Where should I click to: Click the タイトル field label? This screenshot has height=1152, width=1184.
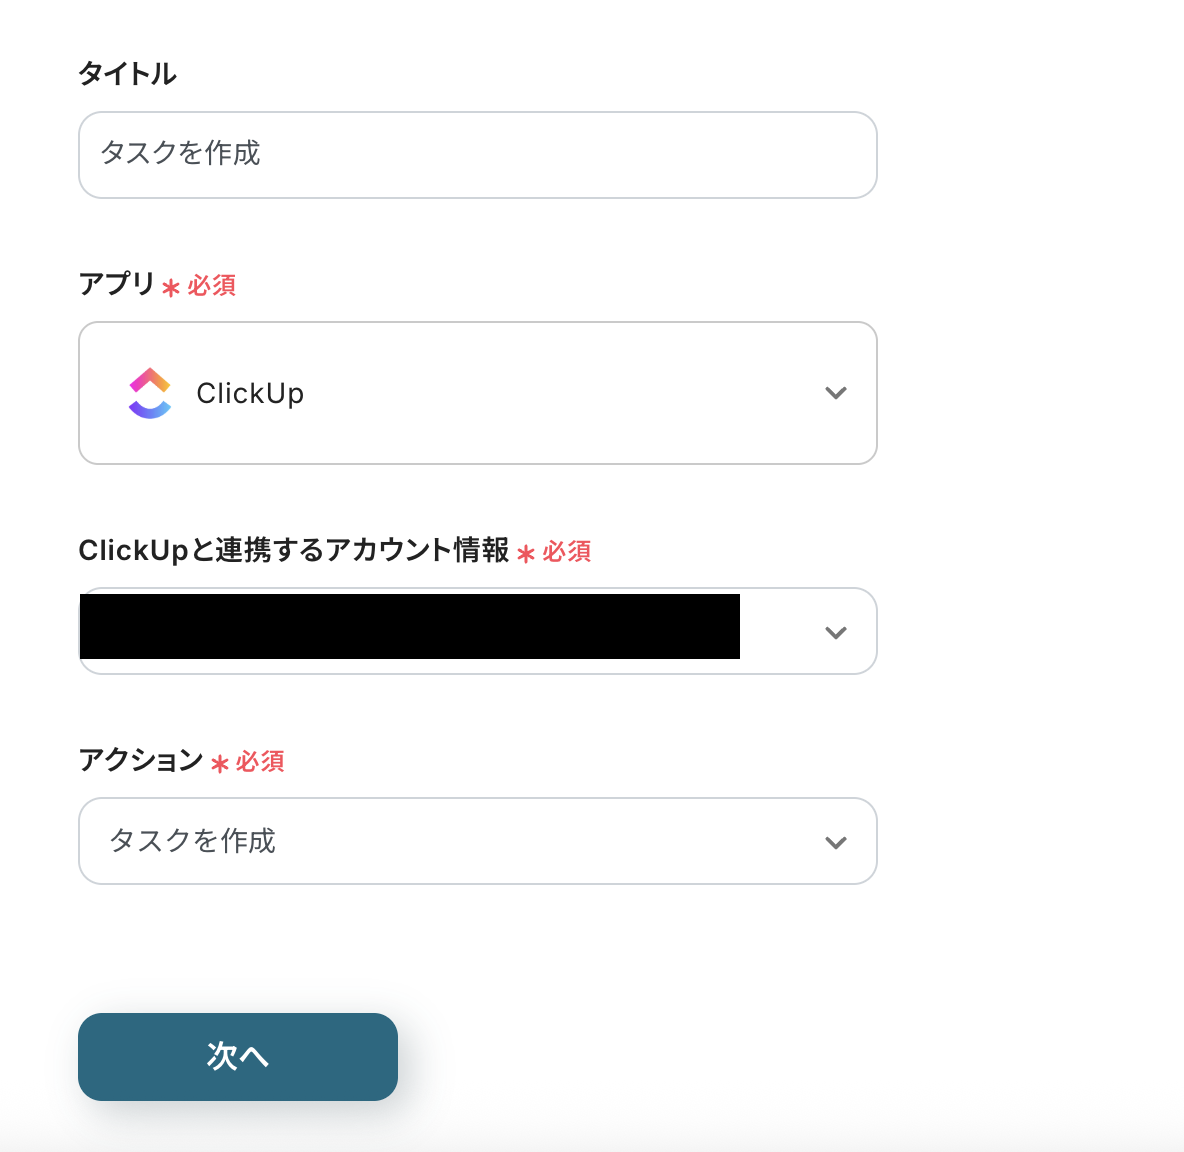pos(128,74)
